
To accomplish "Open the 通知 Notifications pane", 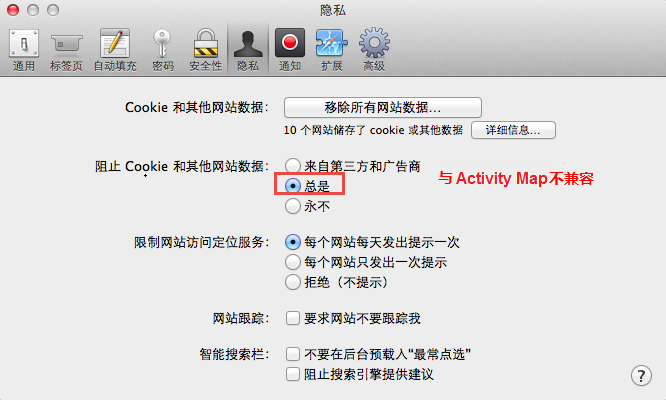I will [290, 50].
